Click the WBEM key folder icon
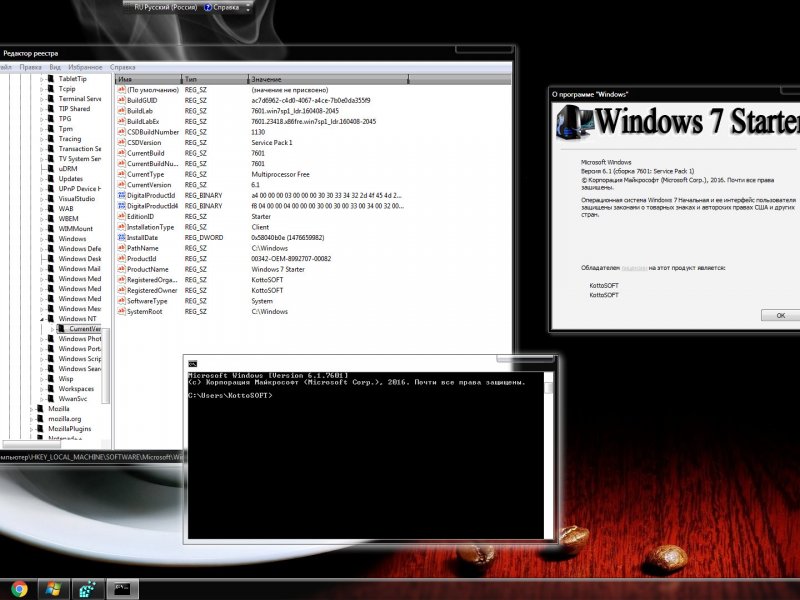Screen dimensions: 800x600 (x=51, y=218)
